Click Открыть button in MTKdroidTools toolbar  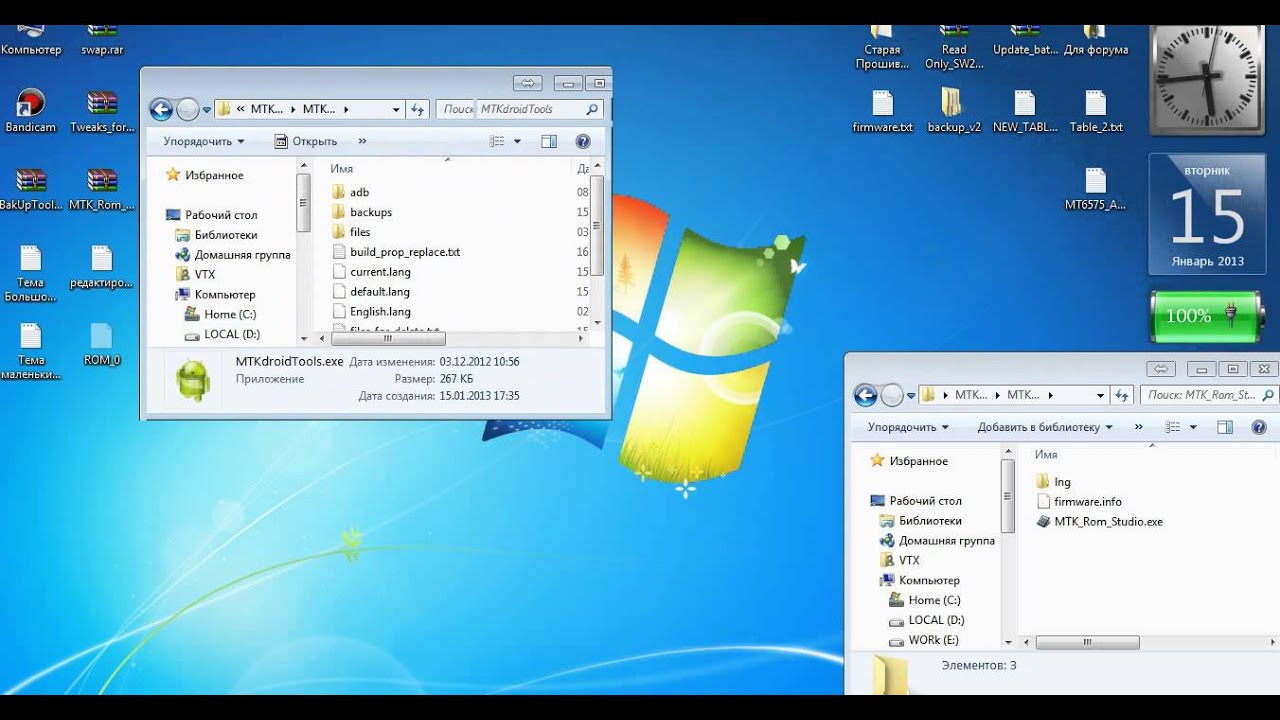click(306, 142)
